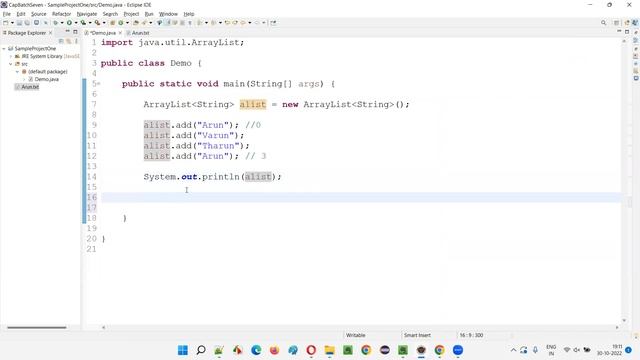Screen dimensions: 640x360
Task: Switch to the Demo.java editor tab
Action: tap(102, 33)
